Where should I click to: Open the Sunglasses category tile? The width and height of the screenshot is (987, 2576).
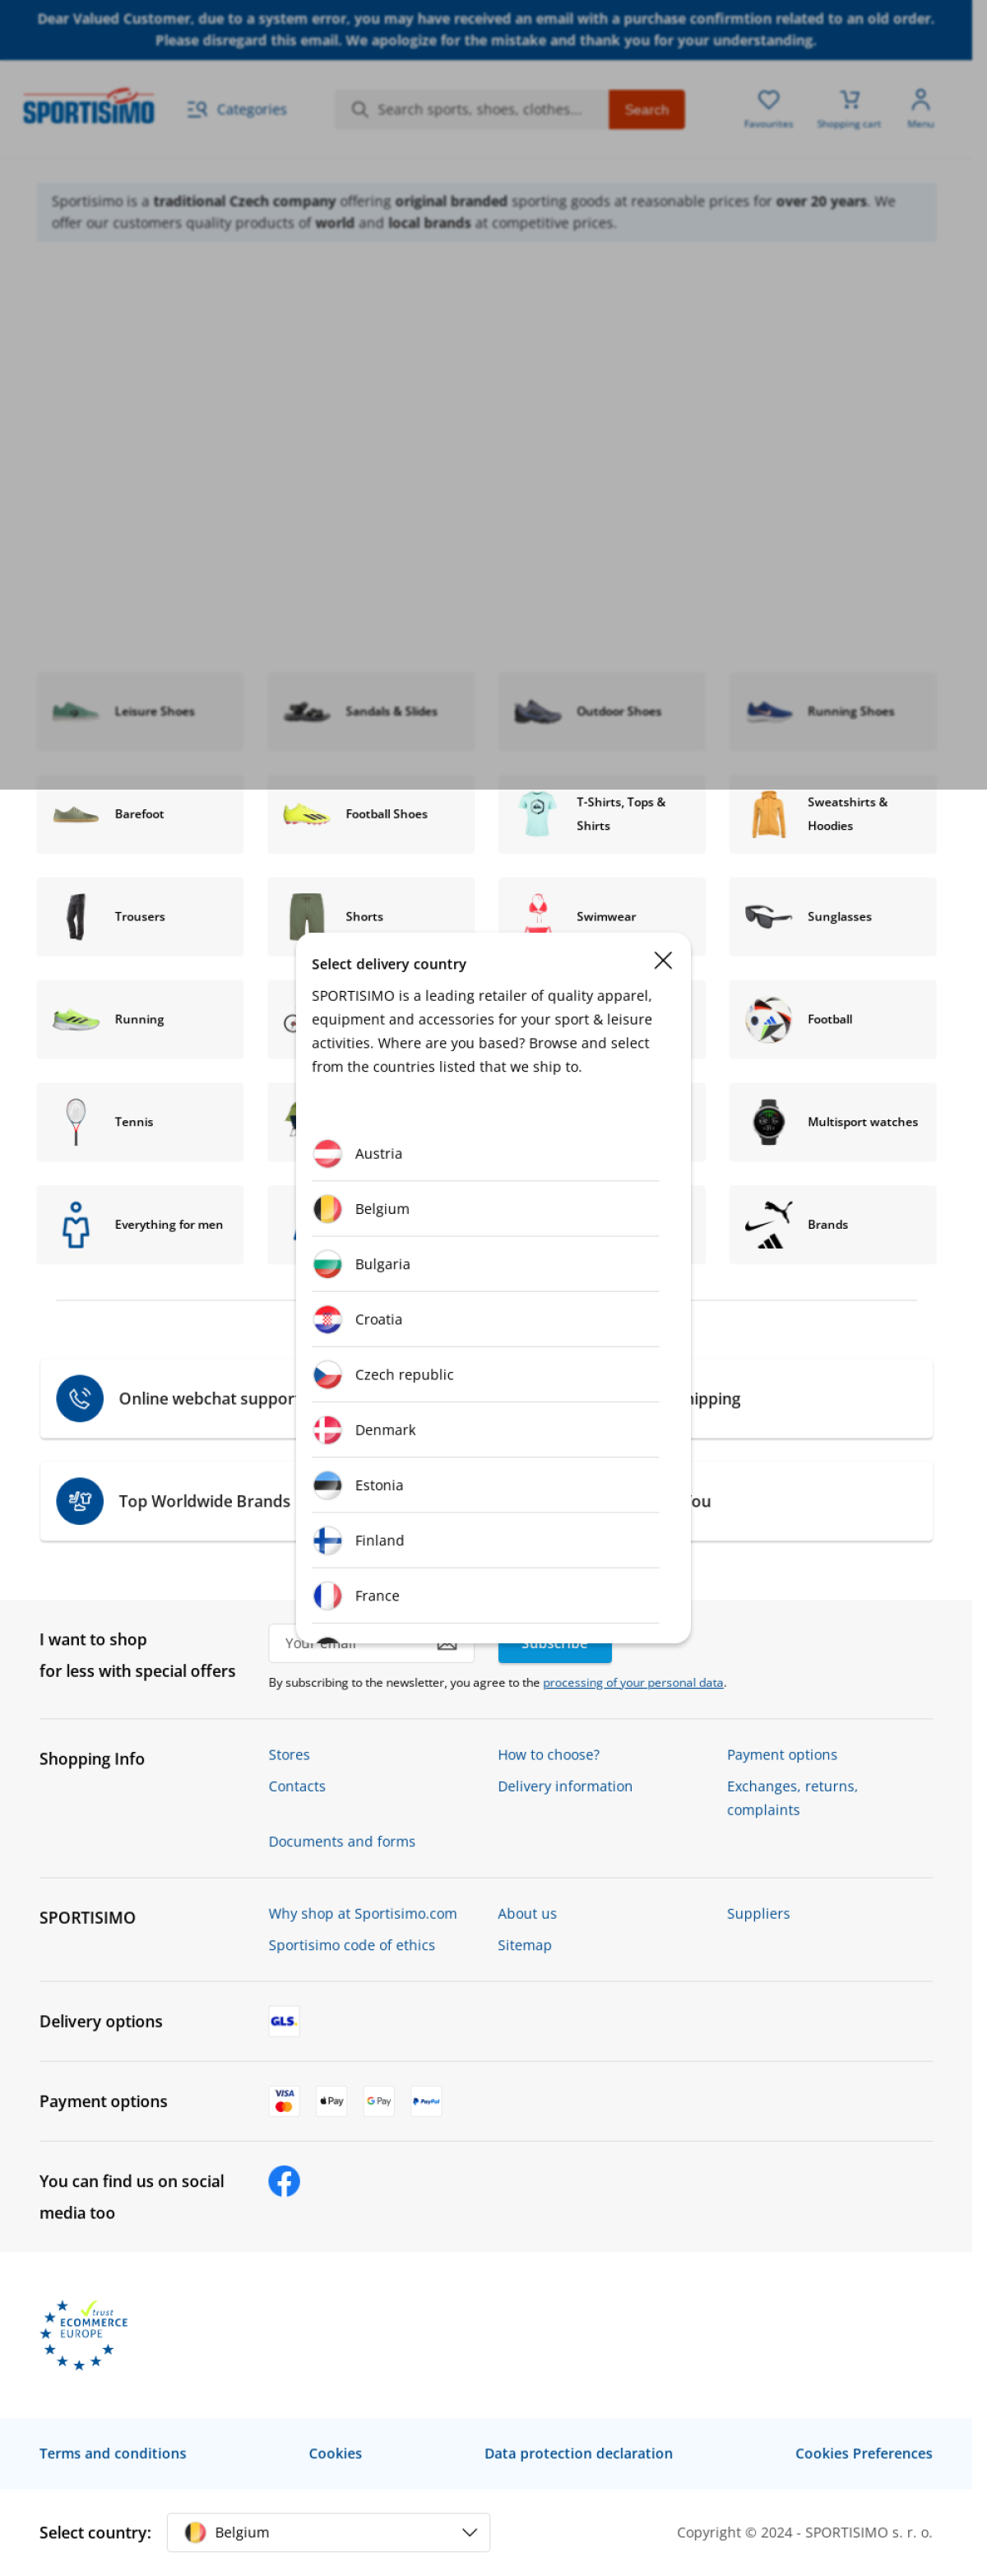click(832, 916)
